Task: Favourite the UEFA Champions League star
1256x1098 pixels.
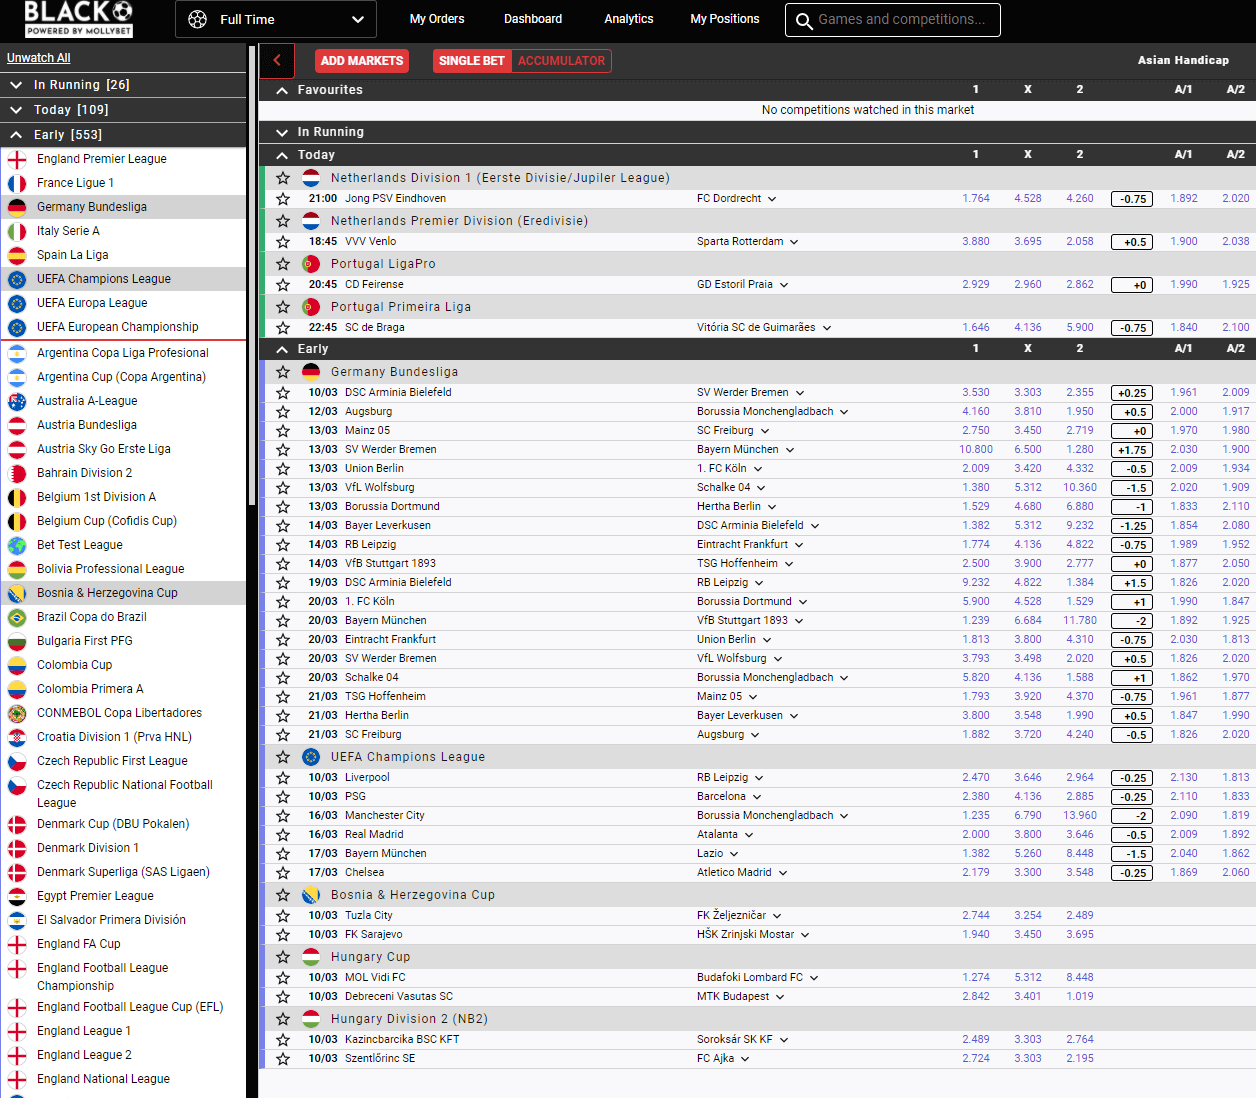Action: click(x=283, y=757)
